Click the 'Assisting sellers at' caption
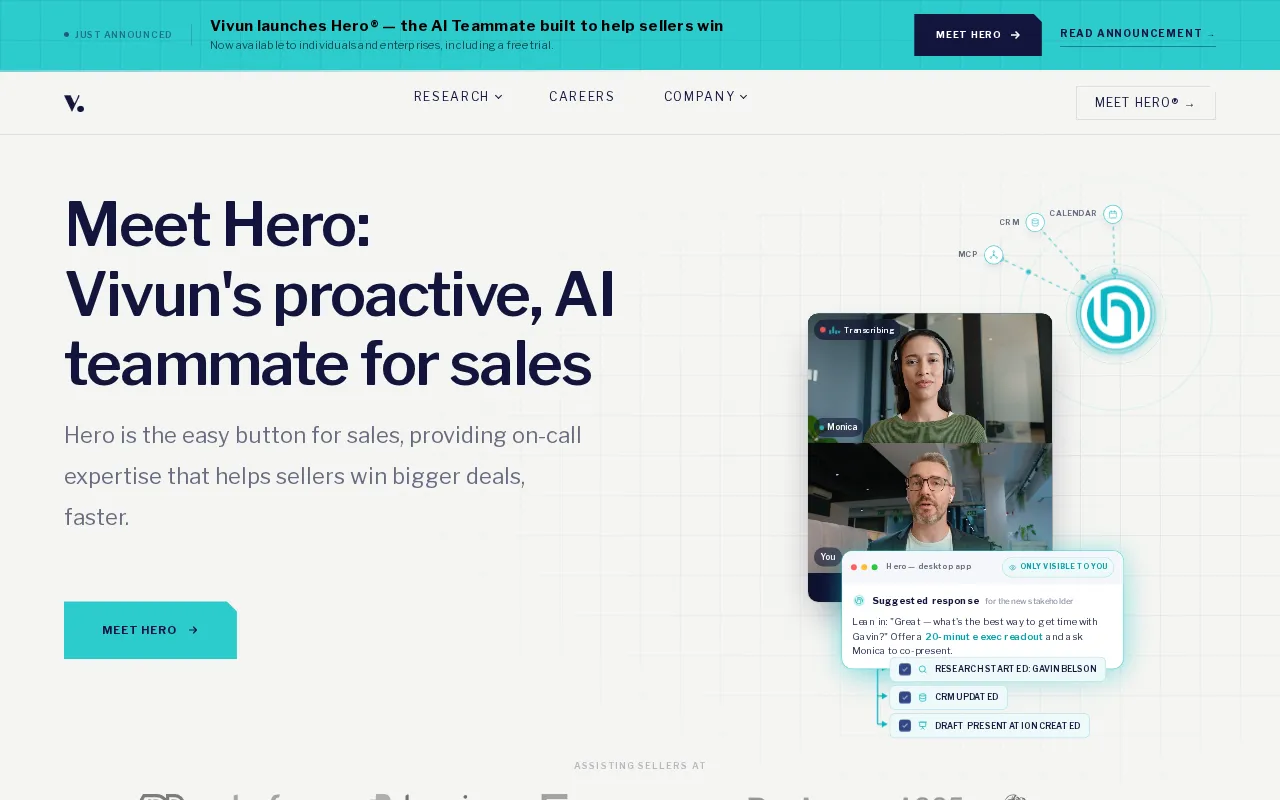This screenshot has width=1280, height=800. click(x=640, y=766)
